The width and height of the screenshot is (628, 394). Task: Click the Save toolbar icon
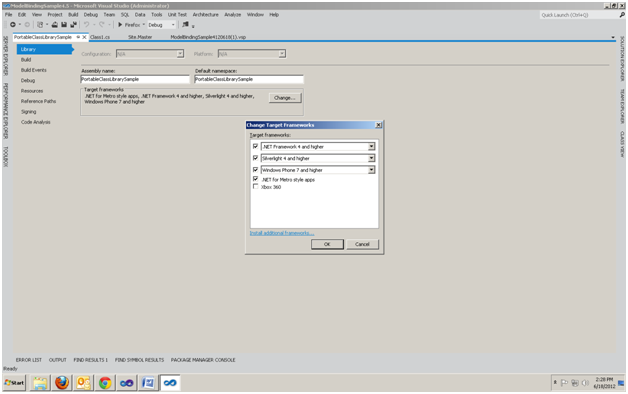point(64,25)
